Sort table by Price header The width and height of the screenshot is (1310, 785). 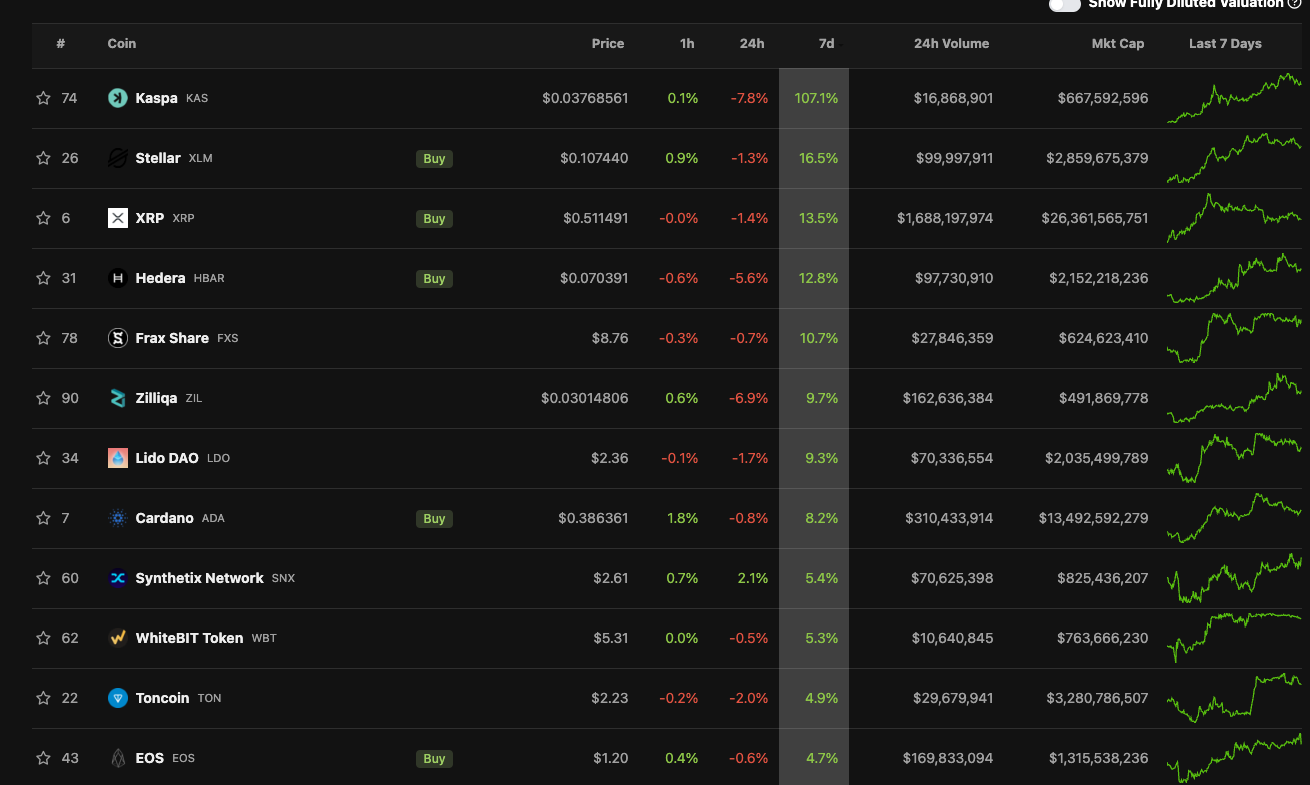[608, 44]
